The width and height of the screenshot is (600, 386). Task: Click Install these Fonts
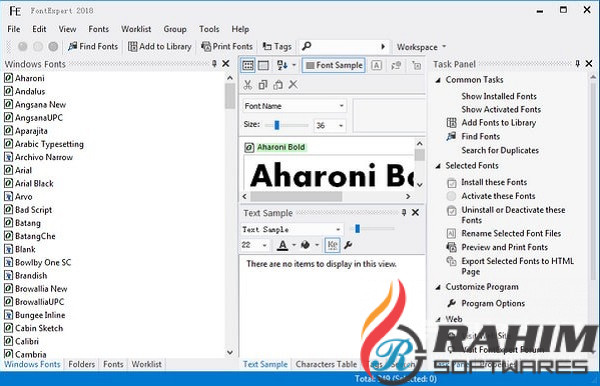pyautogui.click(x=494, y=182)
